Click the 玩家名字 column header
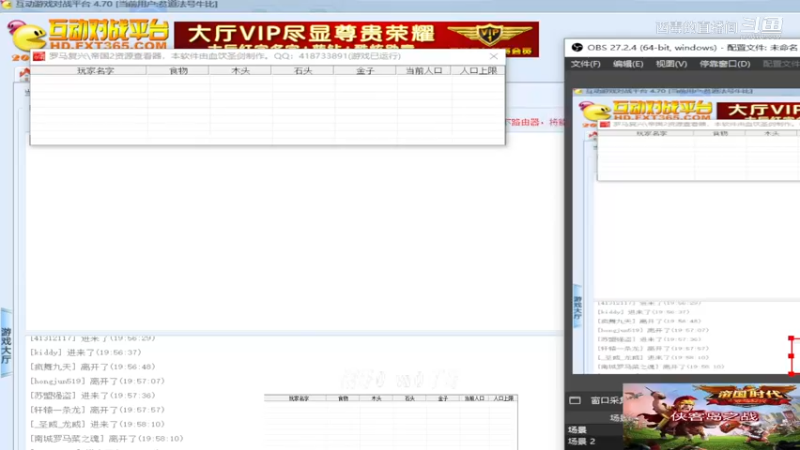800x450 pixels. point(95,70)
